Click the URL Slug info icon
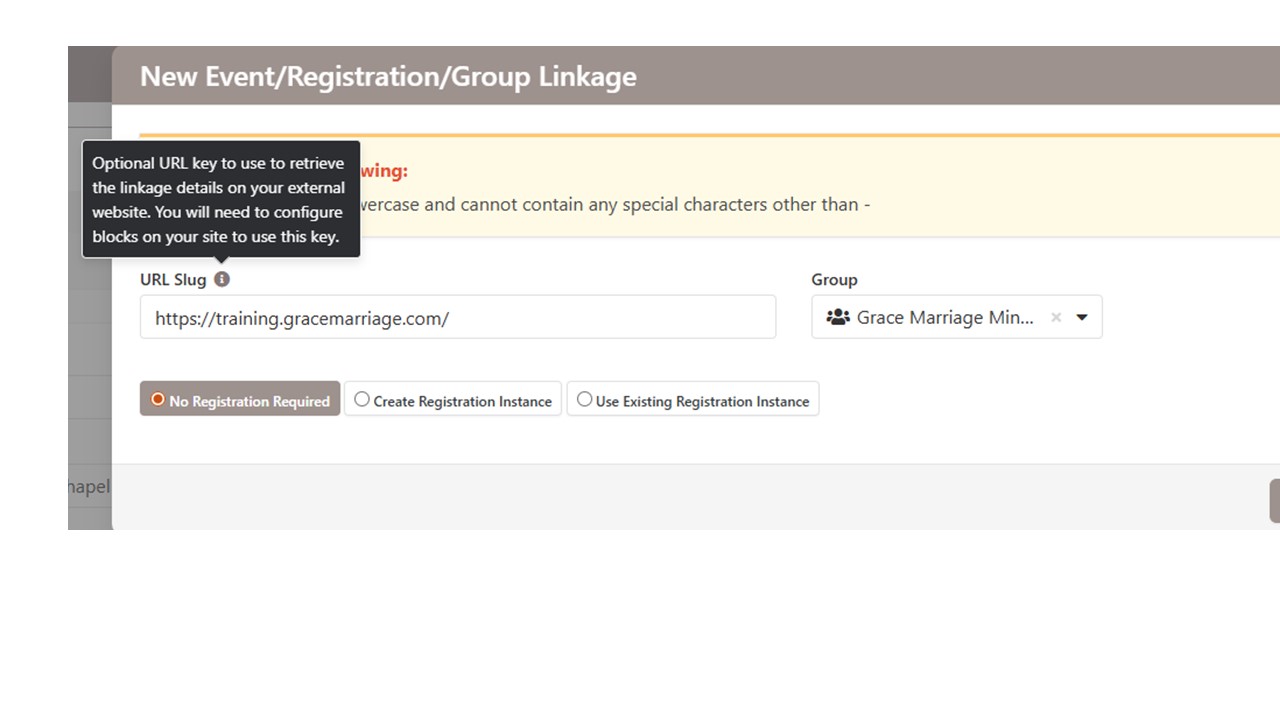1280x720 pixels. click(x=222, y=280)
